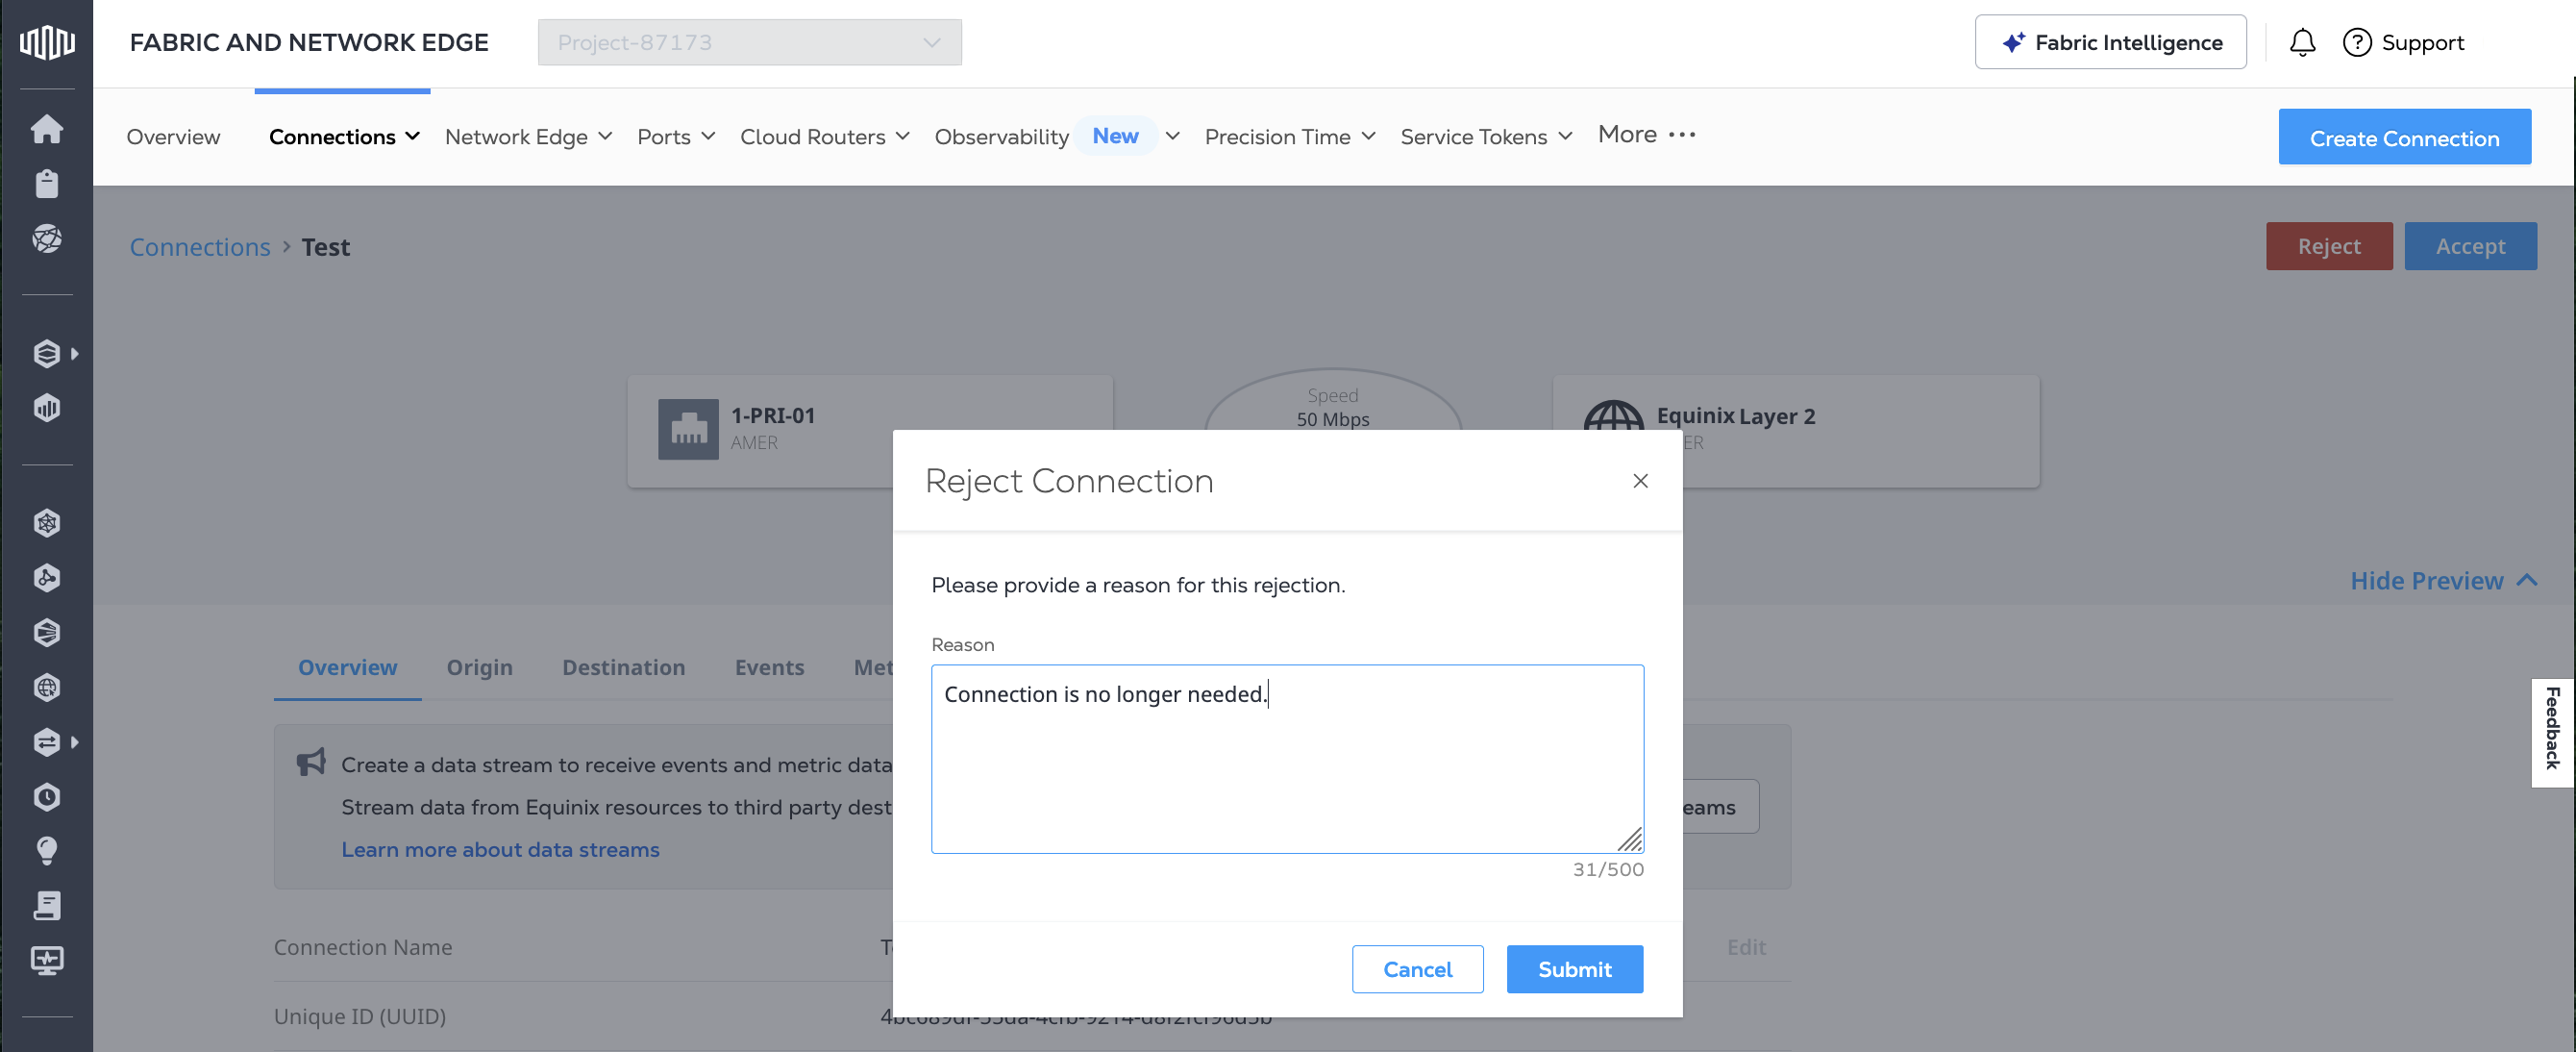Close the Reject Connection dialog
2576x1052 pixels.
click(1640, 481)
